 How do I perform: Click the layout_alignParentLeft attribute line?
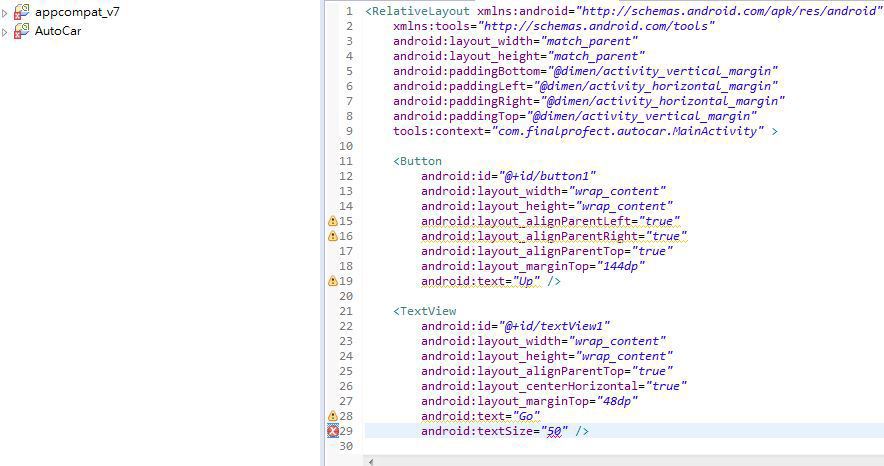(550, 221)
